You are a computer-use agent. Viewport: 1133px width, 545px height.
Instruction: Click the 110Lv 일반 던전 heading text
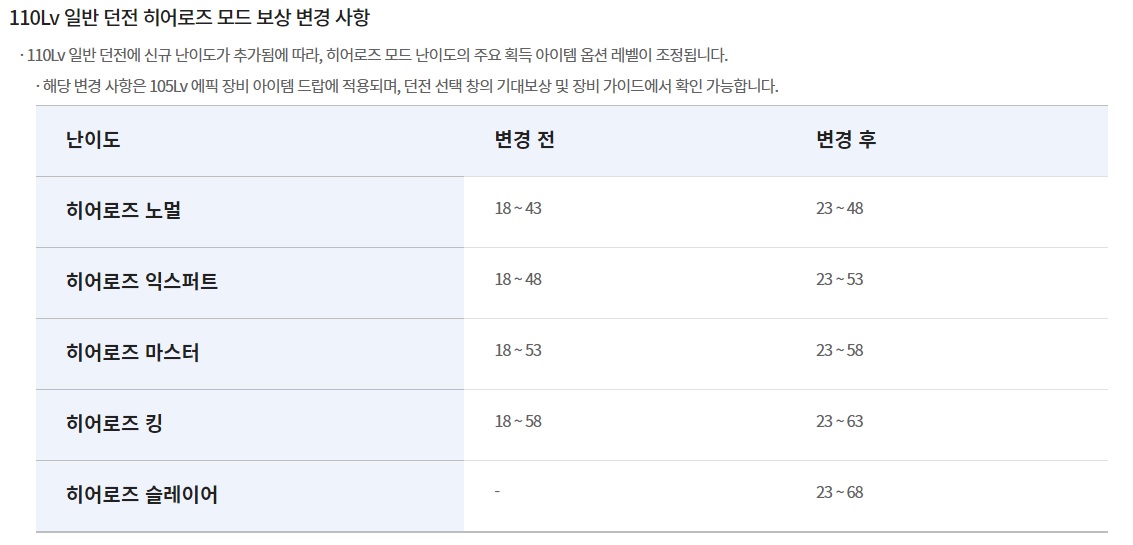tap(189, 17)
